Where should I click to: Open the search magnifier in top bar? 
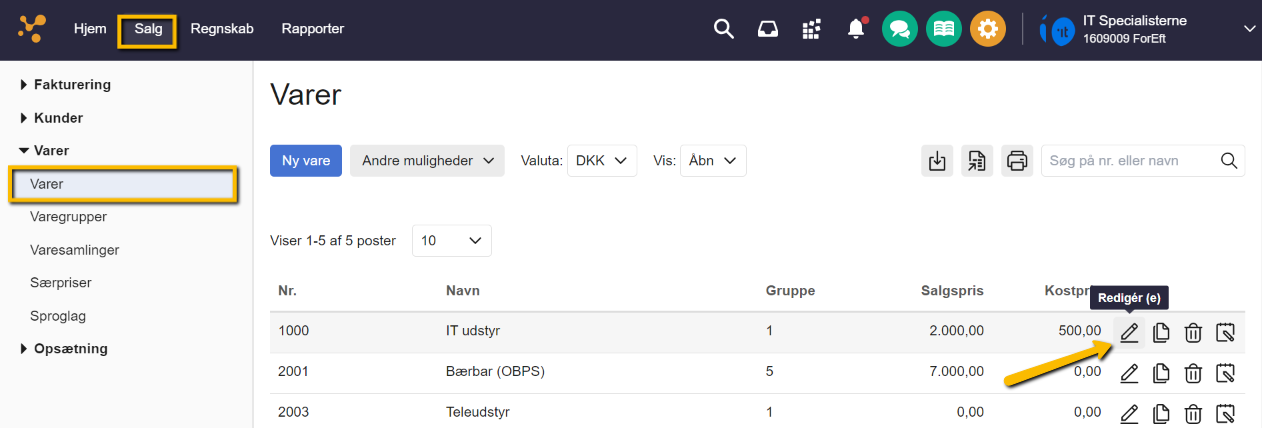pyautogui.click(x=723, y=29)
